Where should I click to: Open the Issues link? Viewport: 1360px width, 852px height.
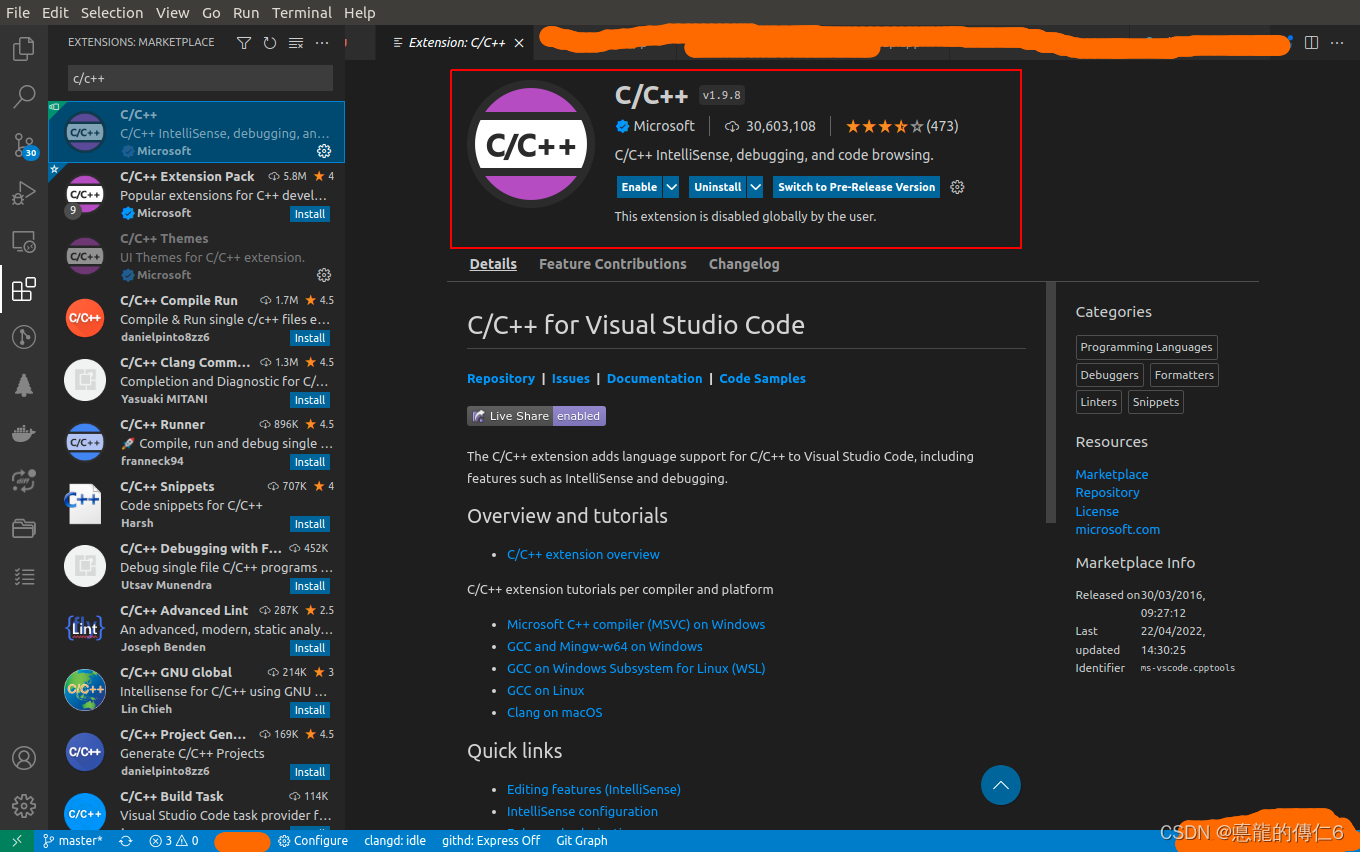[x=571, y=379]
